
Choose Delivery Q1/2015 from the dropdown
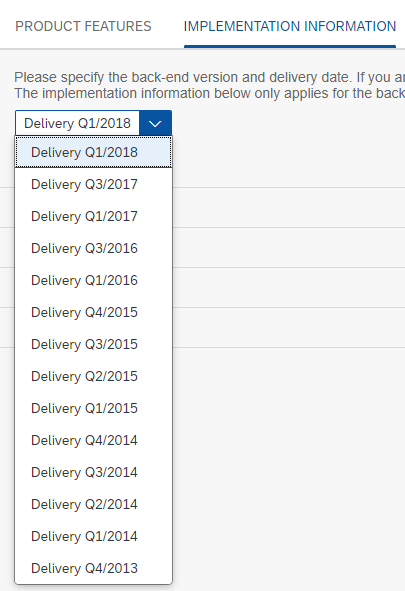(93, 409)
